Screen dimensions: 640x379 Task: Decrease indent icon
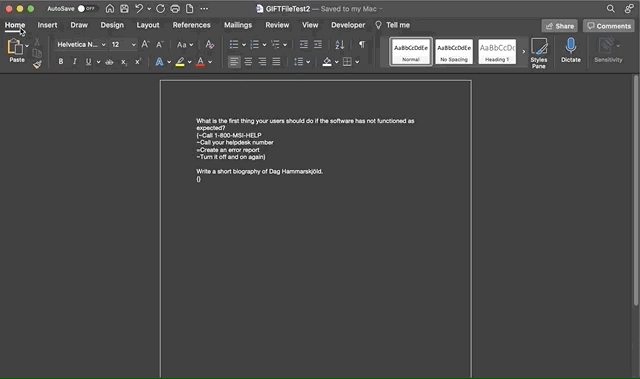(304, 44)
